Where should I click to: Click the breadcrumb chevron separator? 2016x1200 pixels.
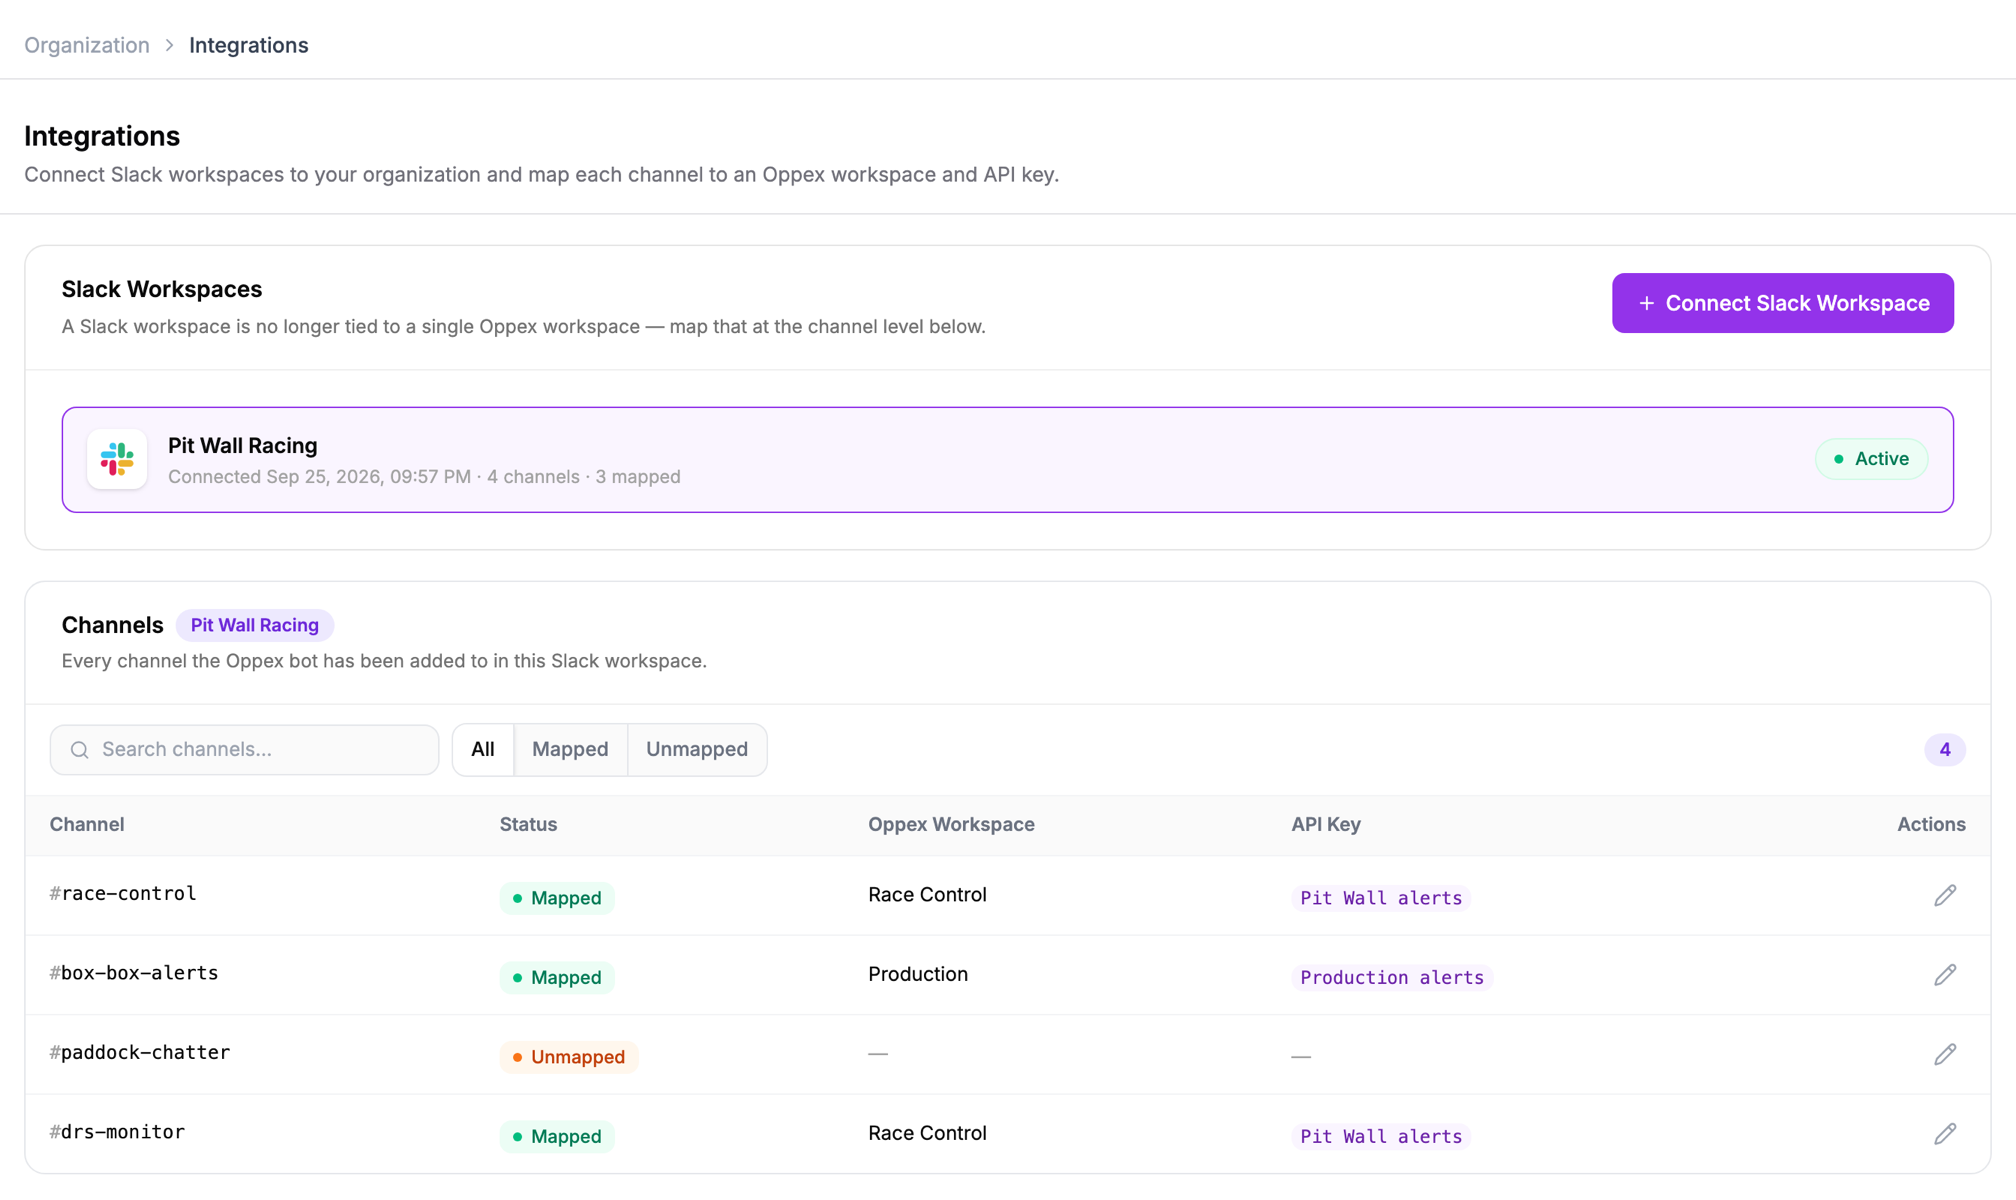[x=169, y=45]
